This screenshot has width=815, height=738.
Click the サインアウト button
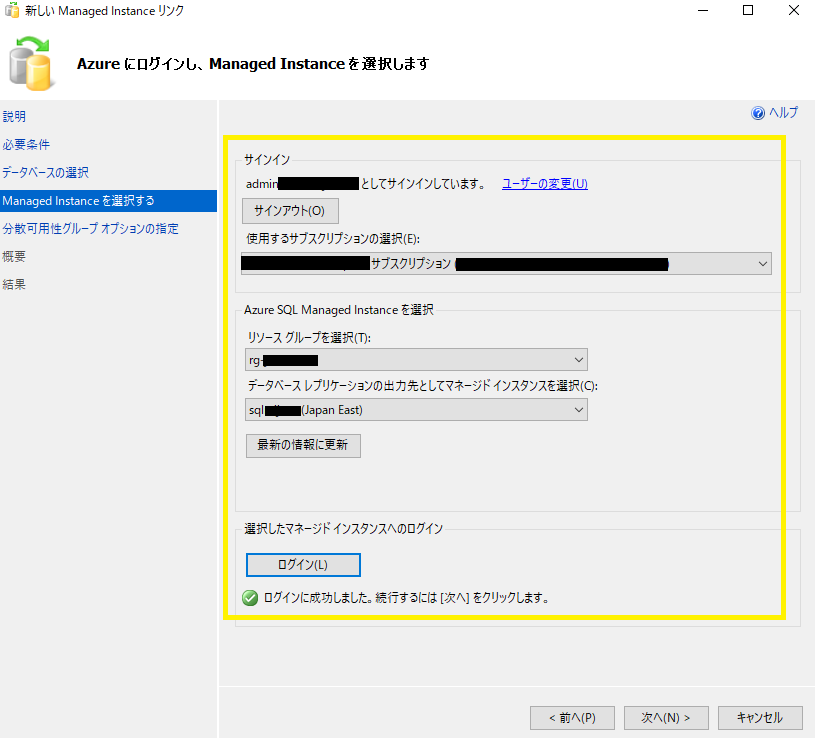[x=291, y=210]
